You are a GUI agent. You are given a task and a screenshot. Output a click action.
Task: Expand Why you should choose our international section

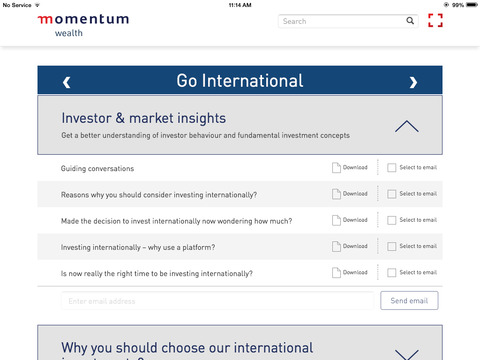pos(407,354)
